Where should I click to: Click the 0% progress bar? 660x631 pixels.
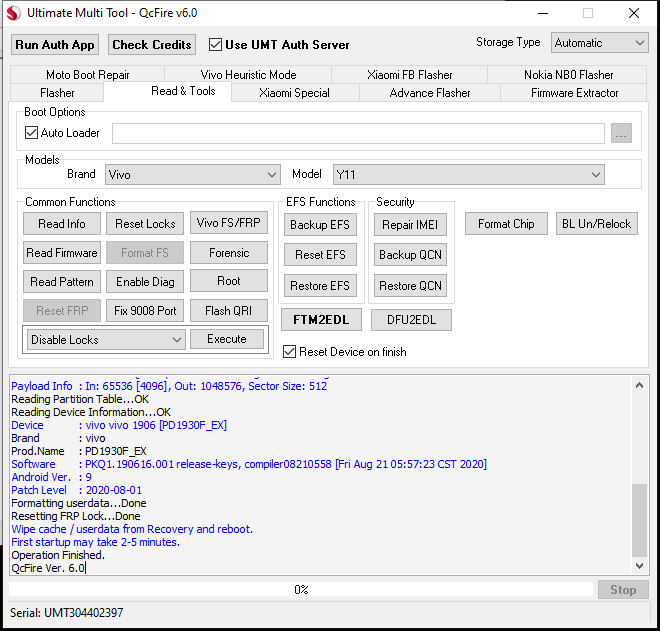(301, 589)
